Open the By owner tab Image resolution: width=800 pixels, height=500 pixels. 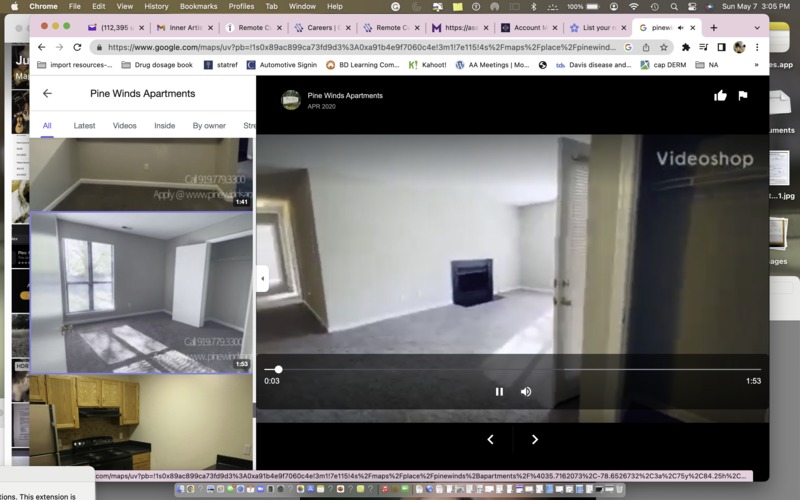click(x=209, y=126)
